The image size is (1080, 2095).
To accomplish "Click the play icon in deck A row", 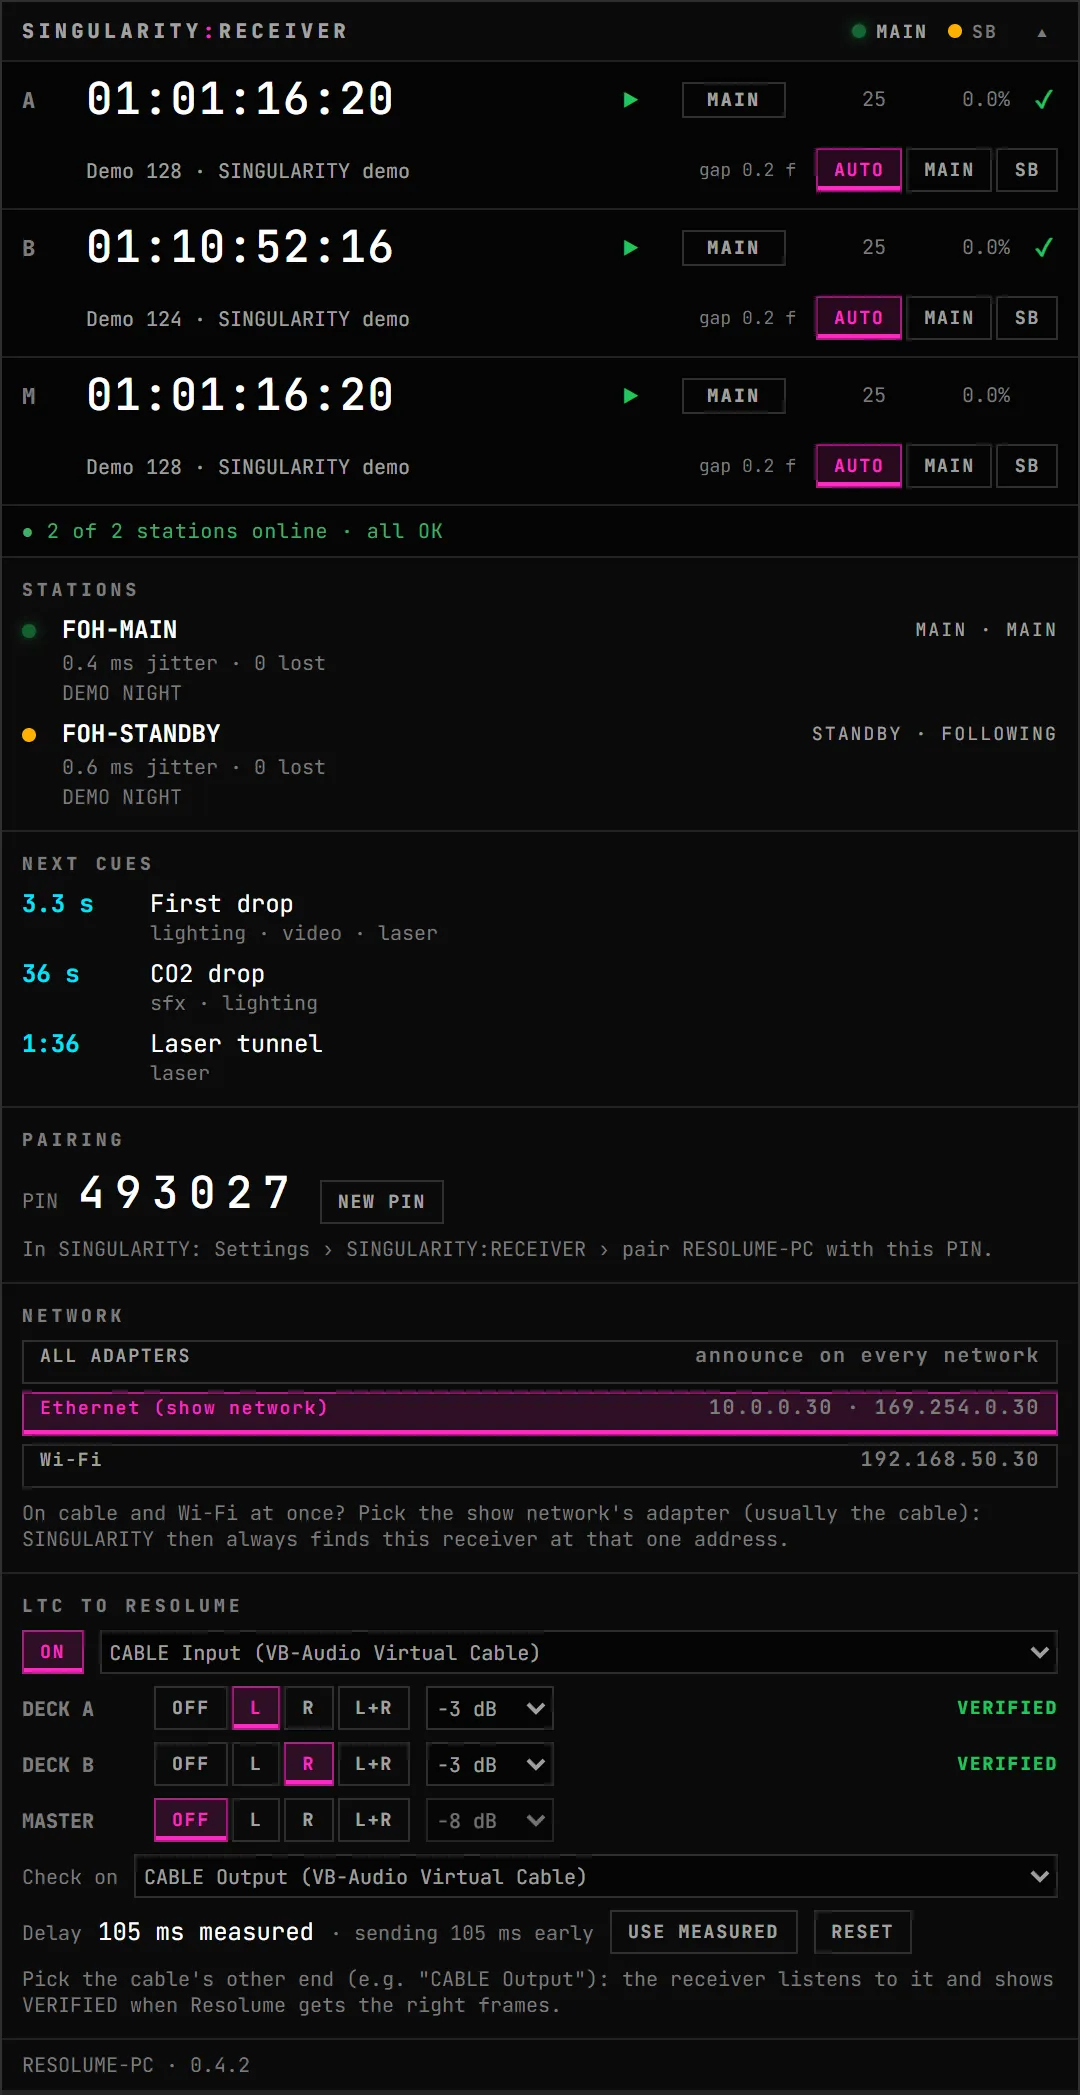I will [630, 100].
